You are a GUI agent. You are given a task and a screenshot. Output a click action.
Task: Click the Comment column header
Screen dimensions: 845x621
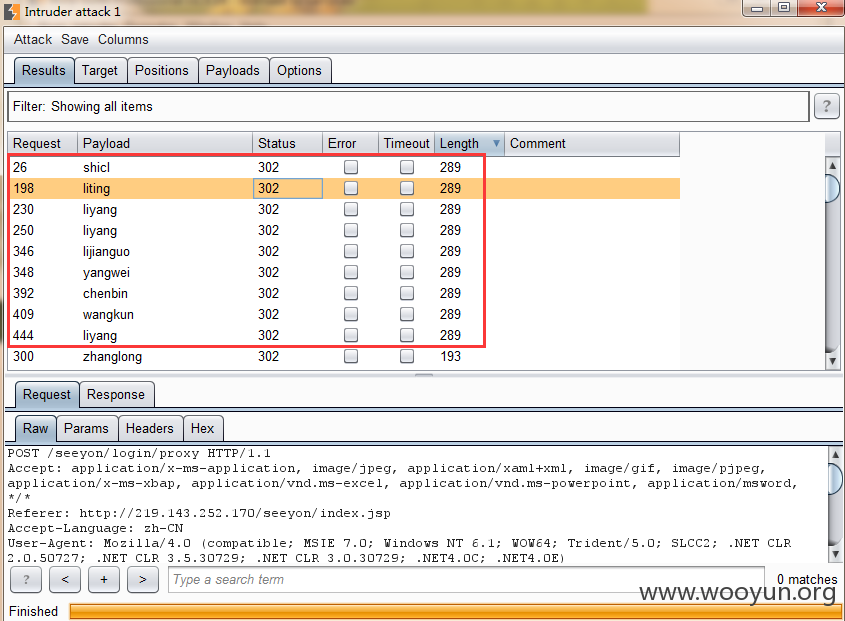[592, 143]
